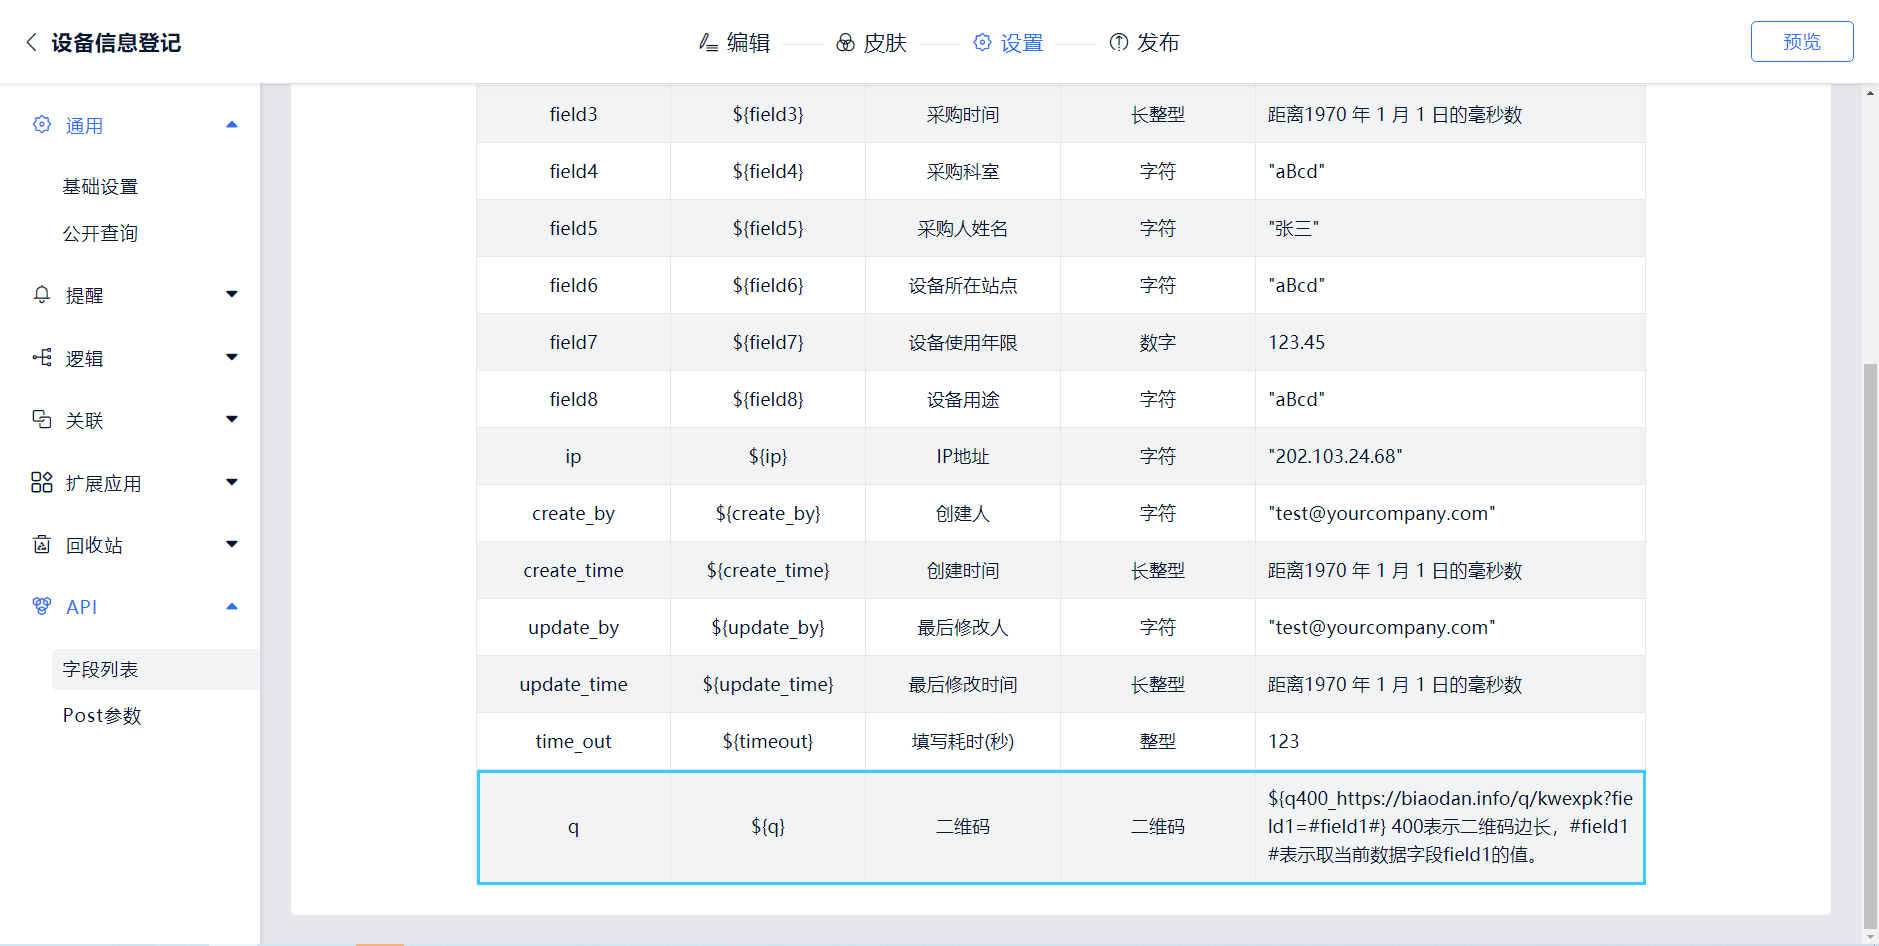Click the gear icon next to 通用
The width and height of the screenshot is (1879, 946).
point(42,125)
